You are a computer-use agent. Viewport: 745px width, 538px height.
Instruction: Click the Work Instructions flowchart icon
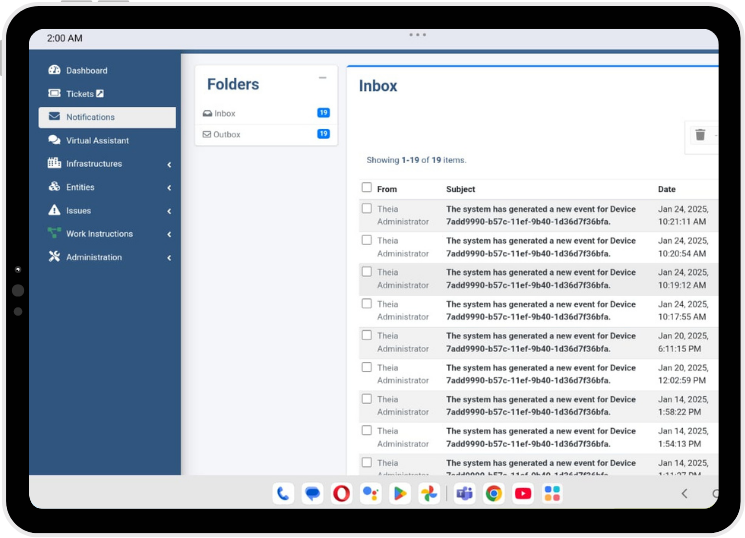[54, 233]
